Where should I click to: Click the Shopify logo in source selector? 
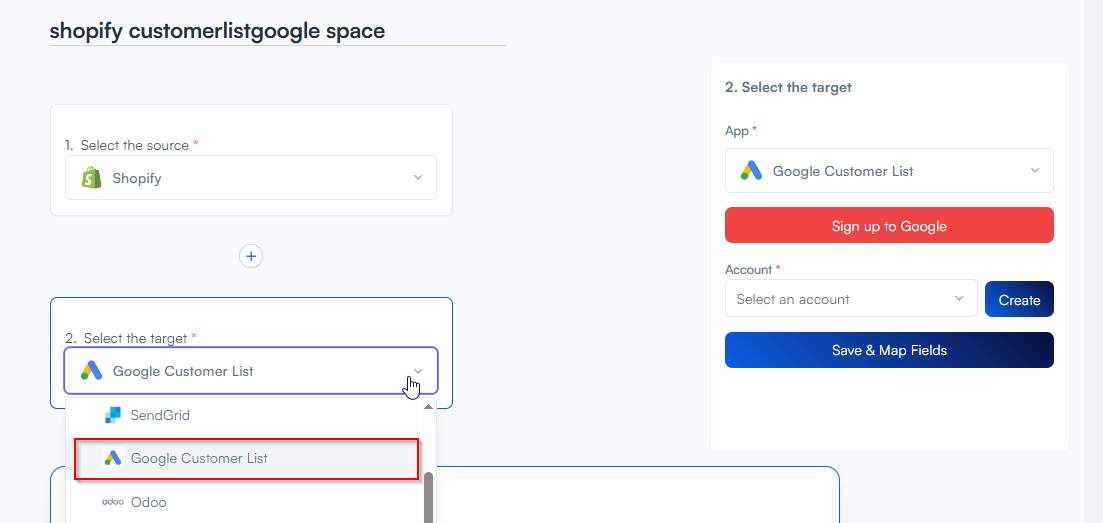point(92,178)
